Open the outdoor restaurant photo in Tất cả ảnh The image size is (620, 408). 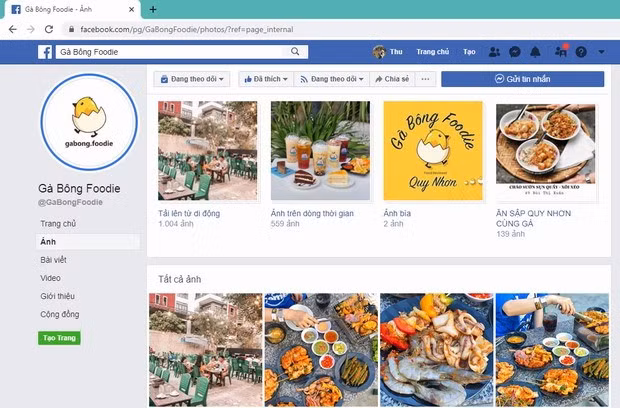pyautogui.click(x=206, y=350)
